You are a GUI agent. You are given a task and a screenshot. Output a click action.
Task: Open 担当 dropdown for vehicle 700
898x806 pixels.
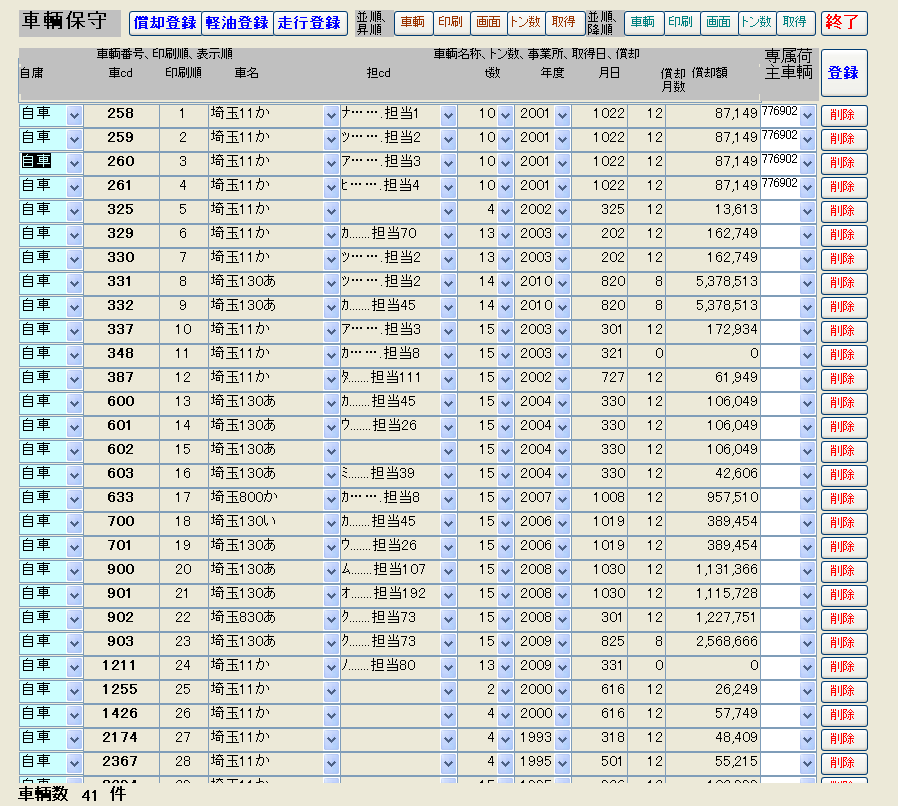[x=448, y=523]
